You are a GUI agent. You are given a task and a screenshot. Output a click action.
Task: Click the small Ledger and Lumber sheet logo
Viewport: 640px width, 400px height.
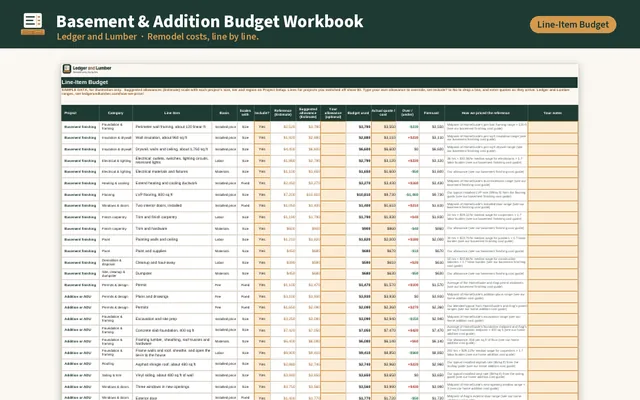point(87,69)
